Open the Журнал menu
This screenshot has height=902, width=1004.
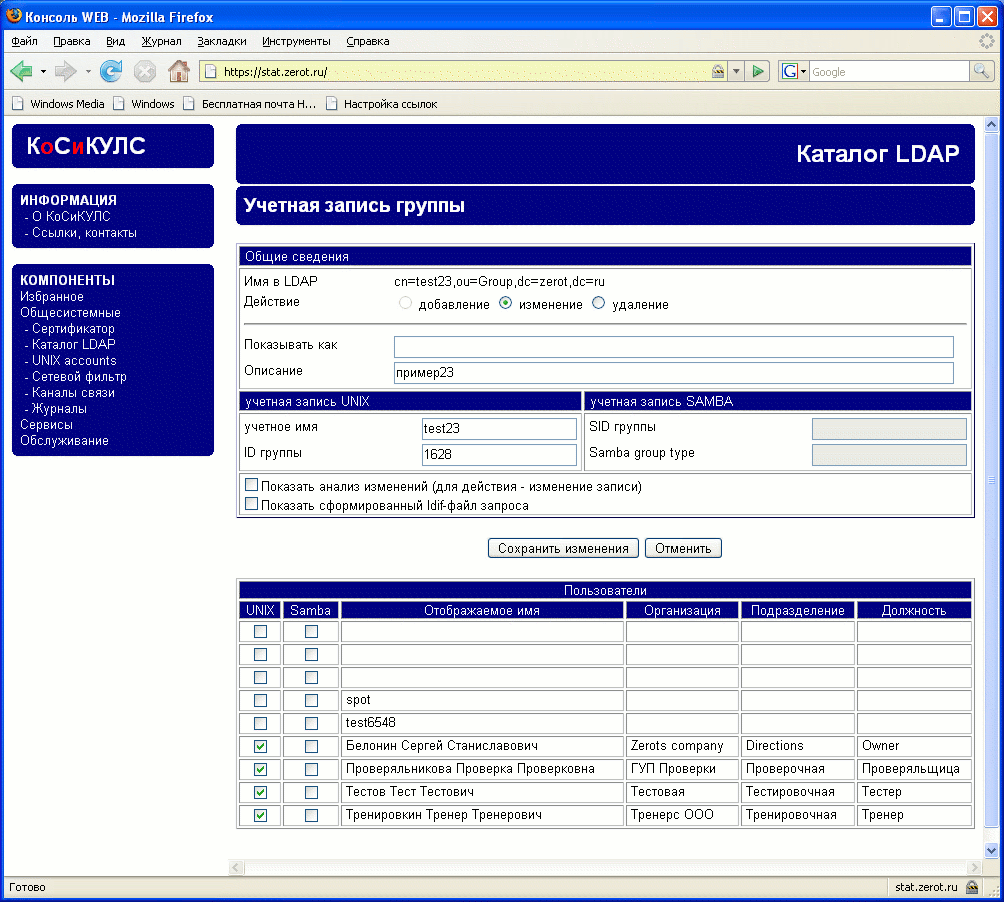click(x=161, y=41)
